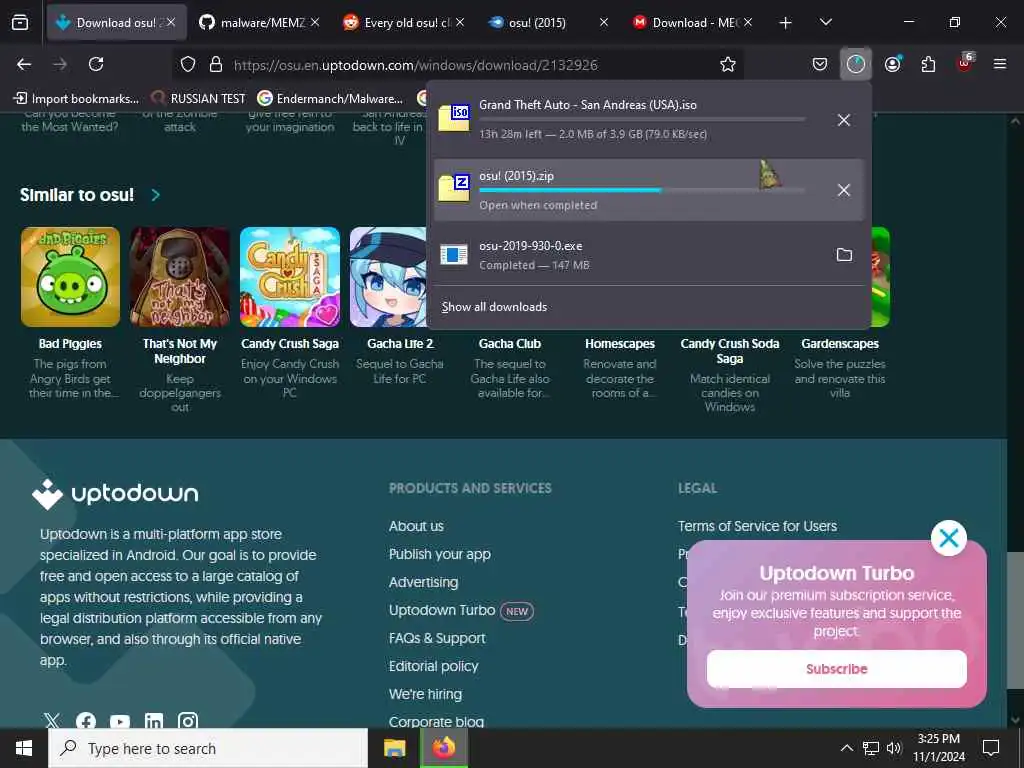
Task: Open Uptodown LinkedIn icon
Action: point(153,722)
